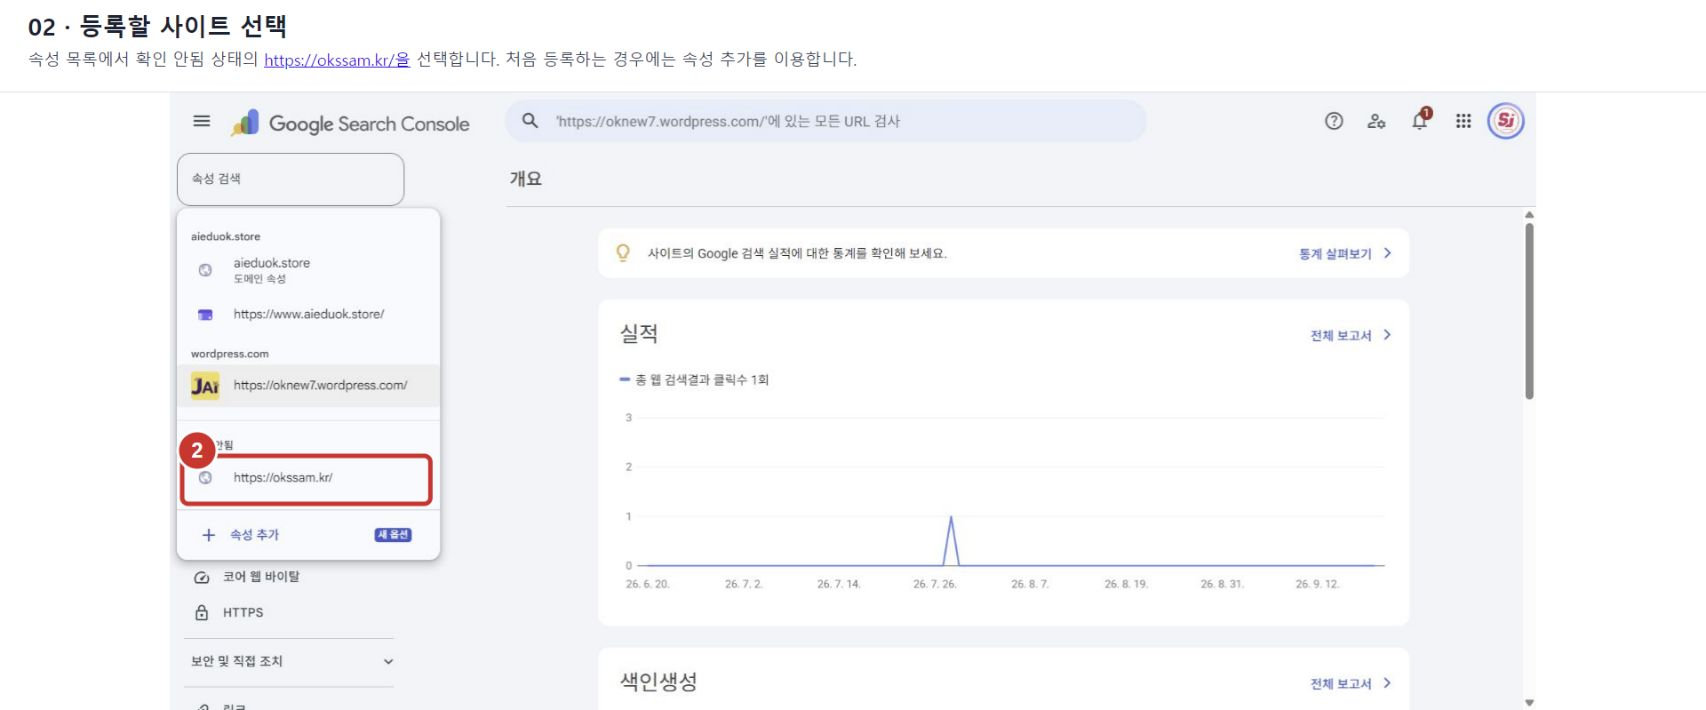This screenshot has height=710, width=1706.
Task: Select the https://www.aieduok.store/ property
Action: [x=308, y=314]
